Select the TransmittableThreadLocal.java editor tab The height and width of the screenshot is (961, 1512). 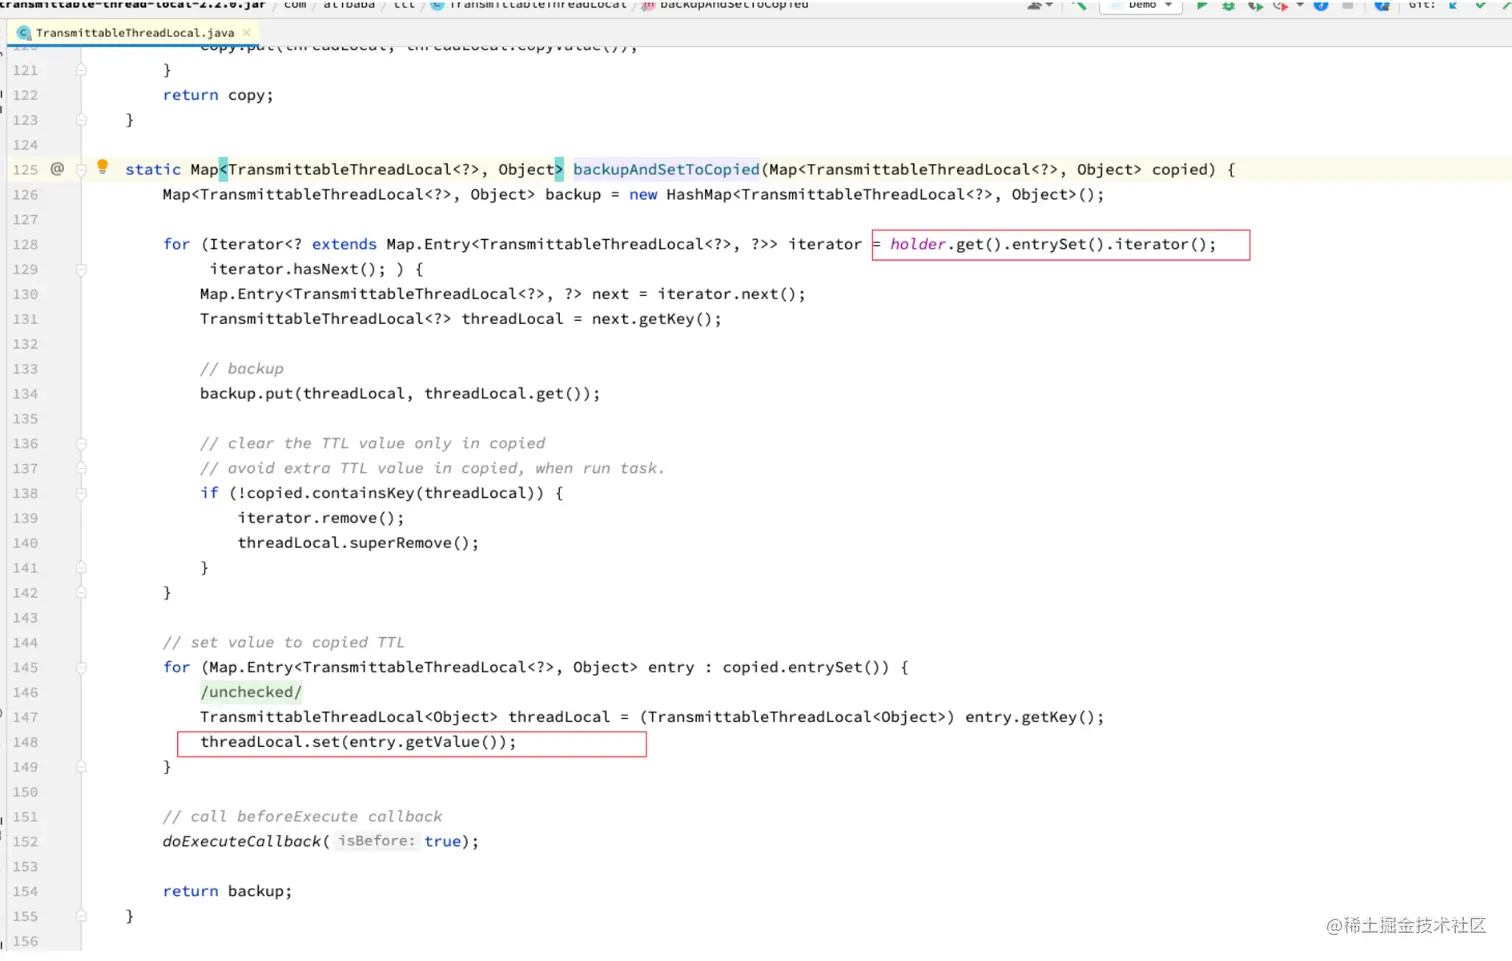(x=135, y=33)
